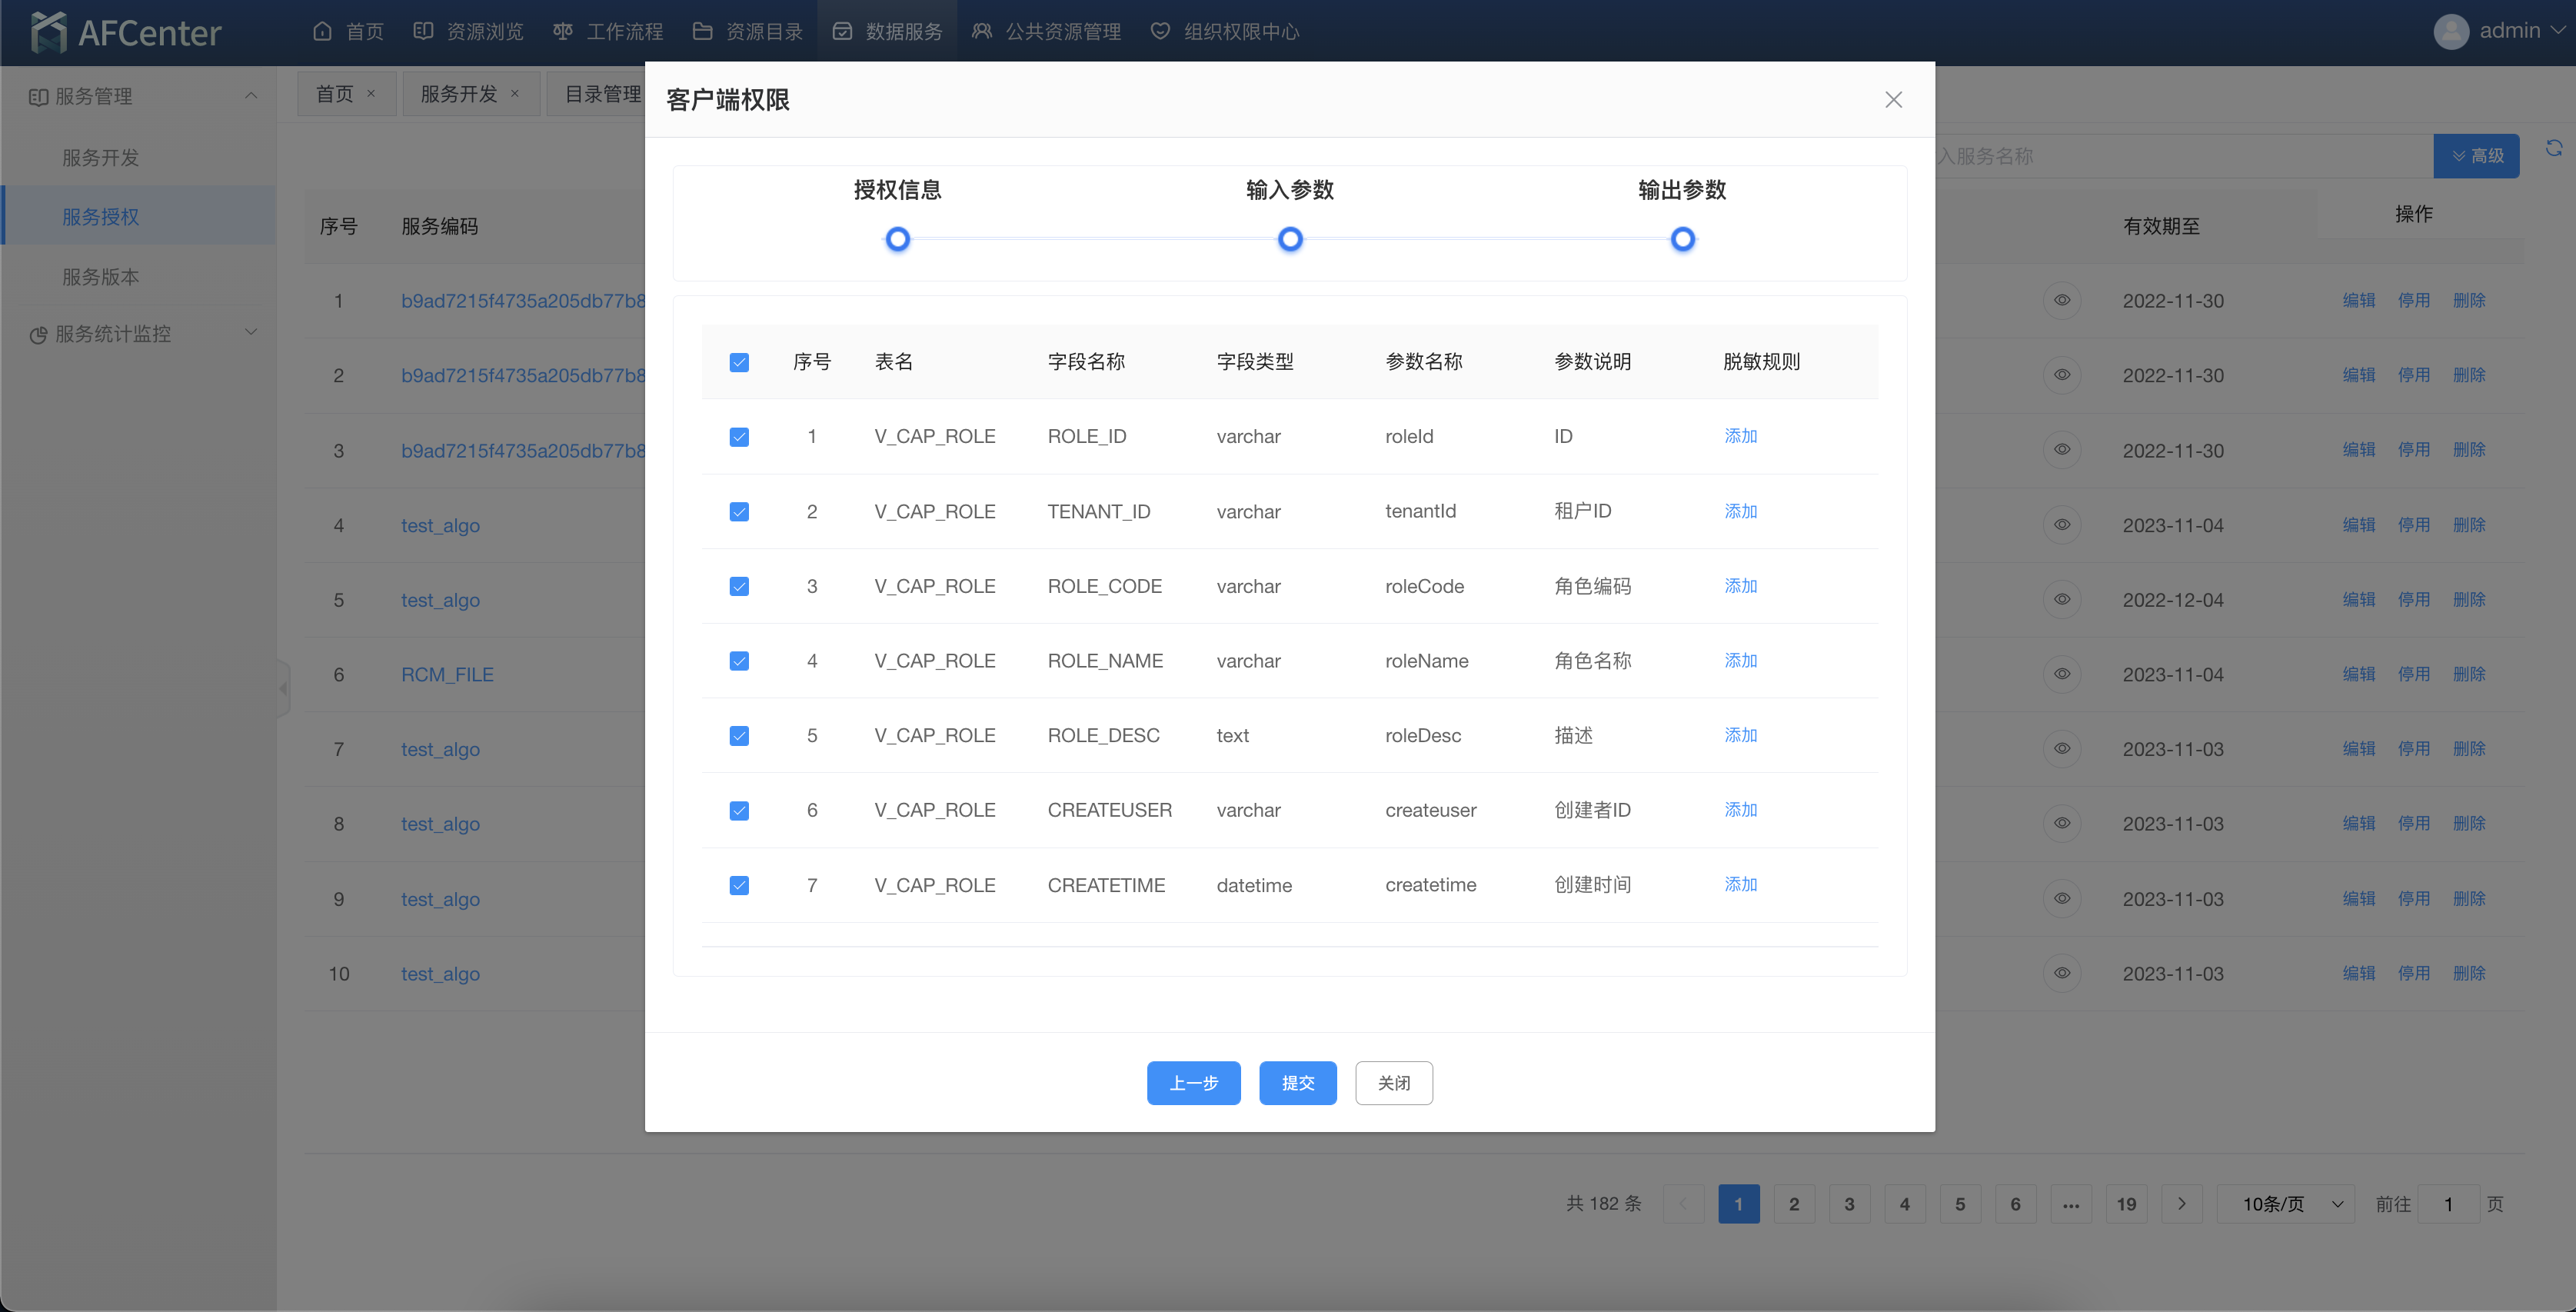
Task: Add a masking rule for ROLE_NAME
Action: (1740, 660)
